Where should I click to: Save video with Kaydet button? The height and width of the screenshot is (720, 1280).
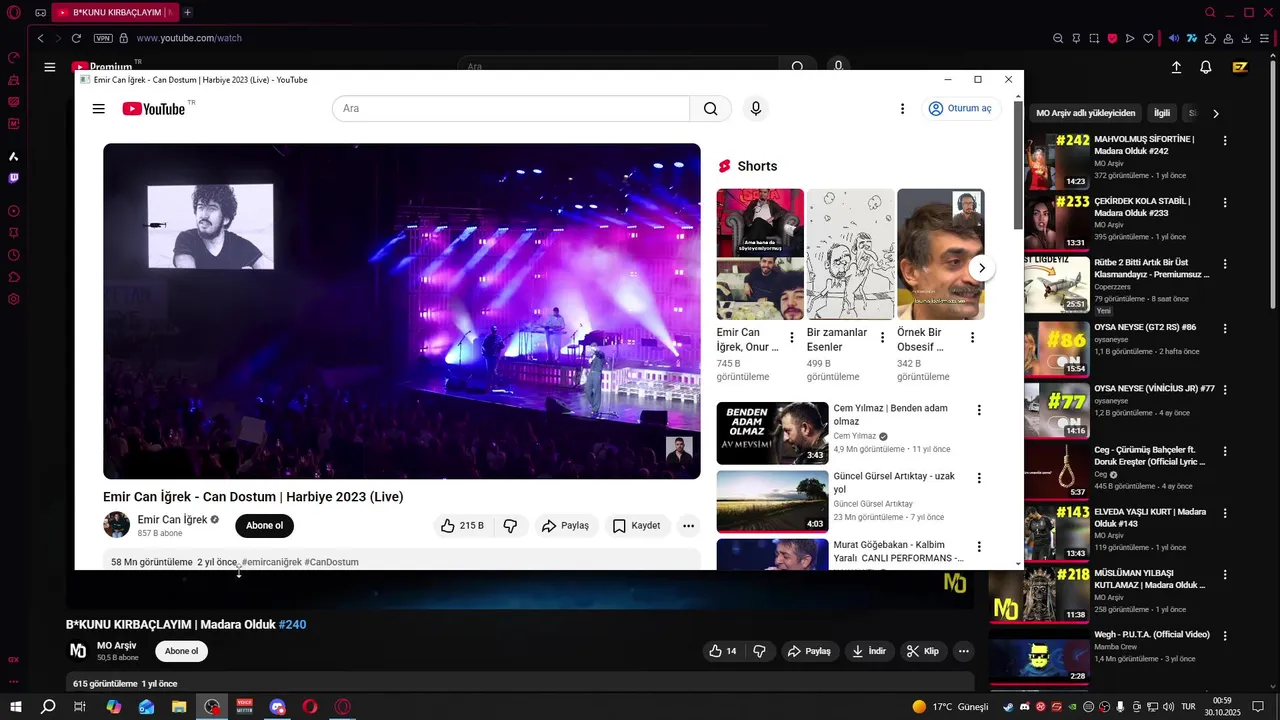point(636,525)
